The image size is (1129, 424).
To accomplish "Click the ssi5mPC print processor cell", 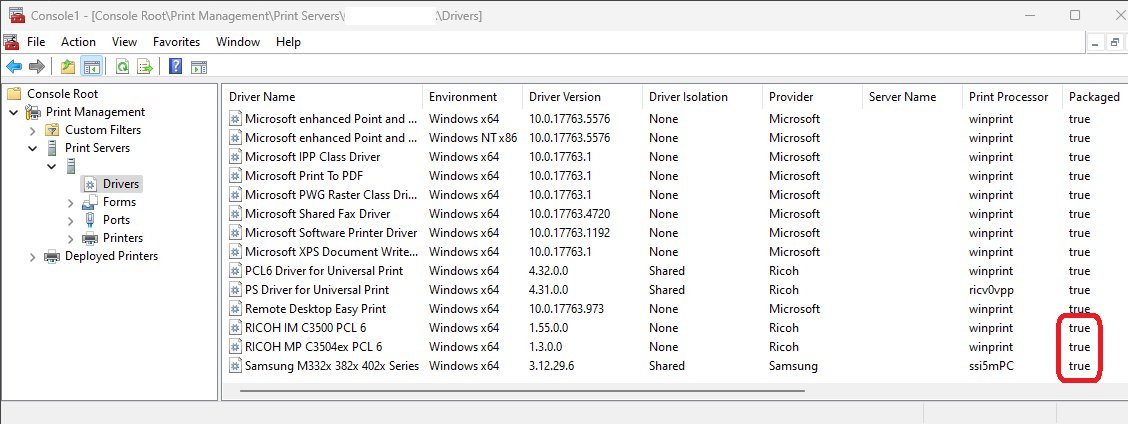I will [991, 366].
